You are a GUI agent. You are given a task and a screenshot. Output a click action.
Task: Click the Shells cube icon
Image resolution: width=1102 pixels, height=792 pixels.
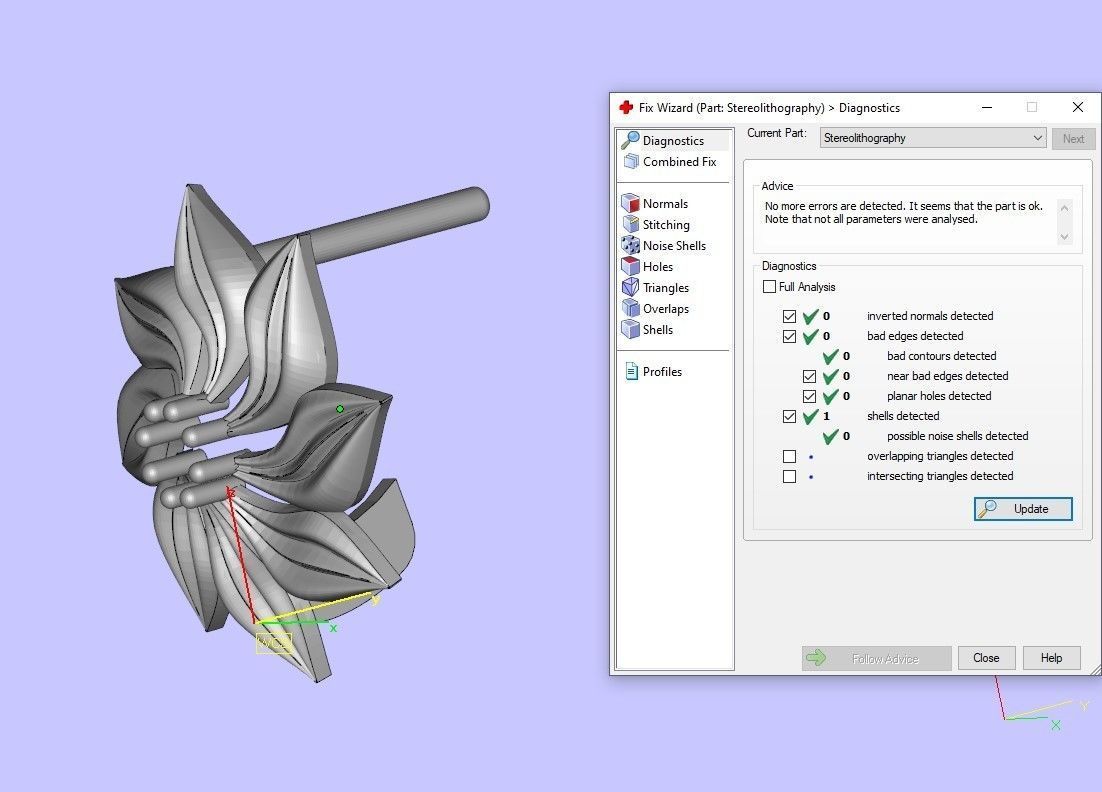[x=630, y=330]
